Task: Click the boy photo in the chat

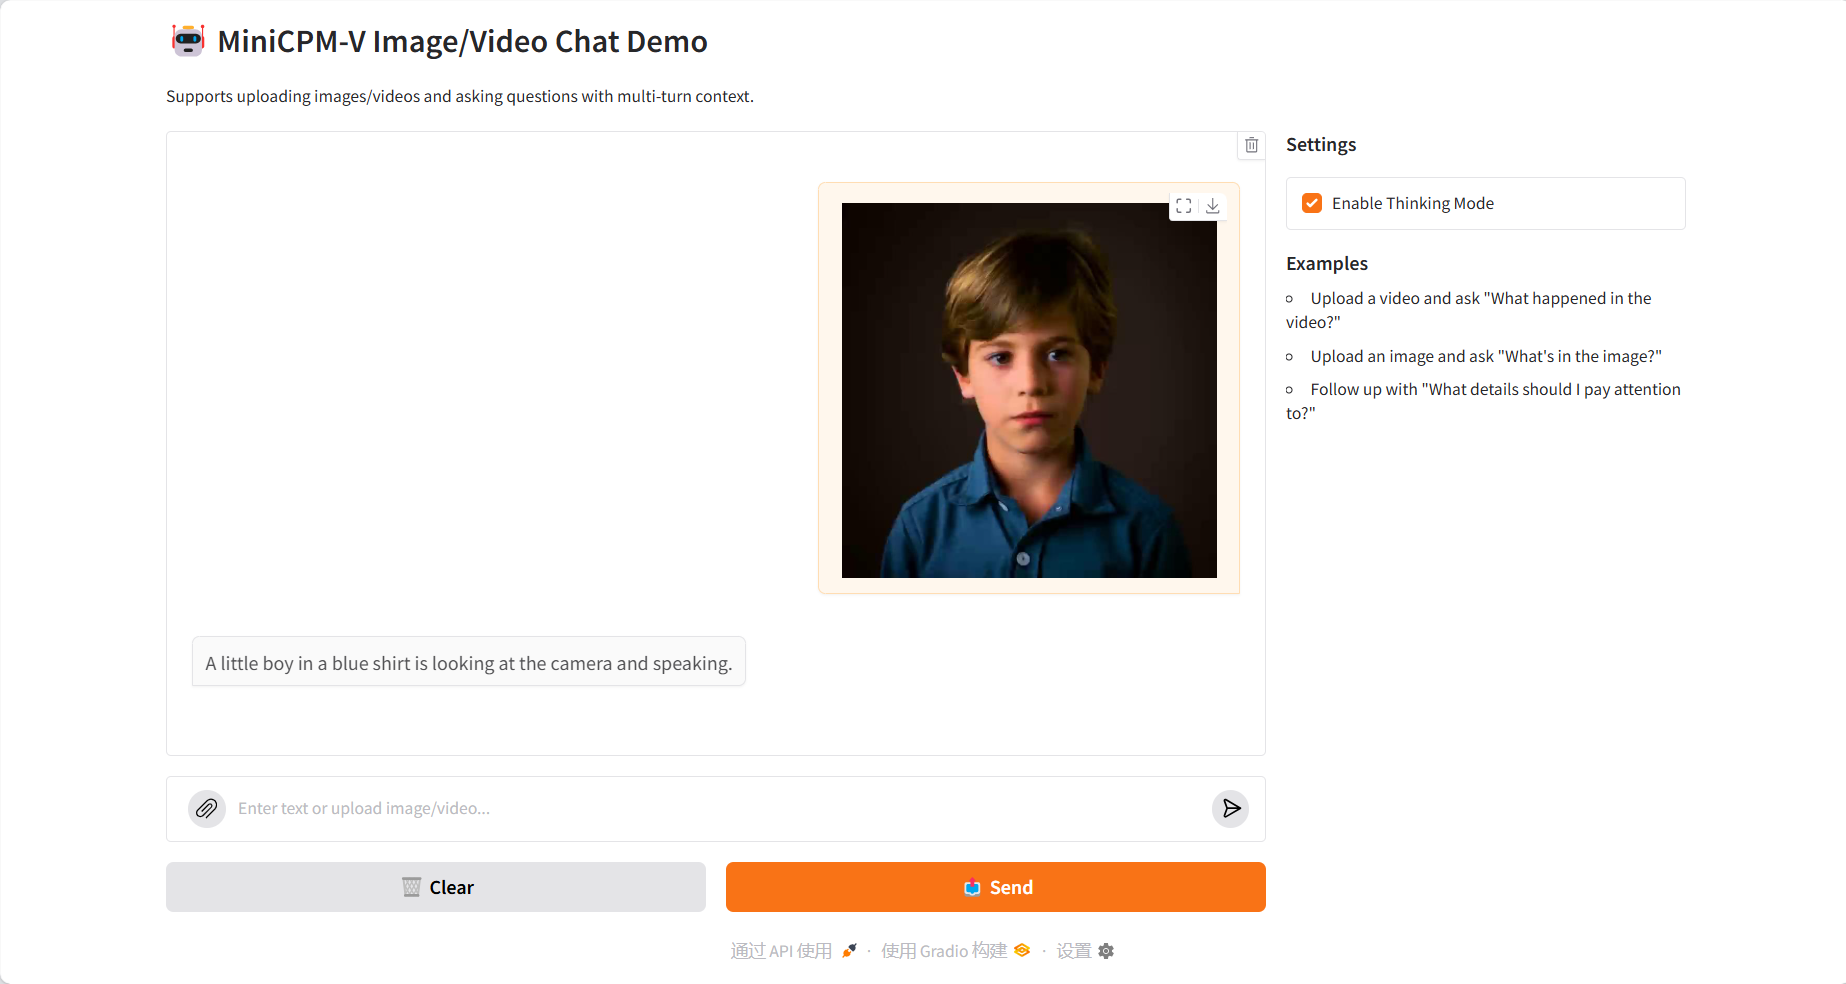Action: (1029, 390)
